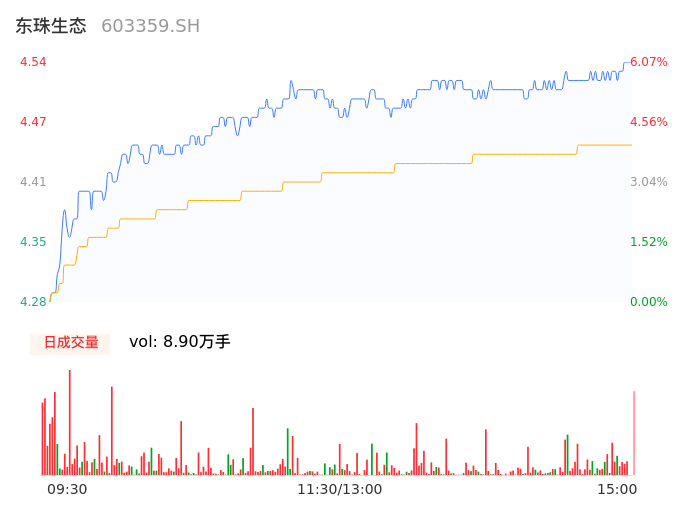Image resolution: width=686 pixels, height=524 pixels.
Task: Click the pink volume bar at market close
Action: 633,435
